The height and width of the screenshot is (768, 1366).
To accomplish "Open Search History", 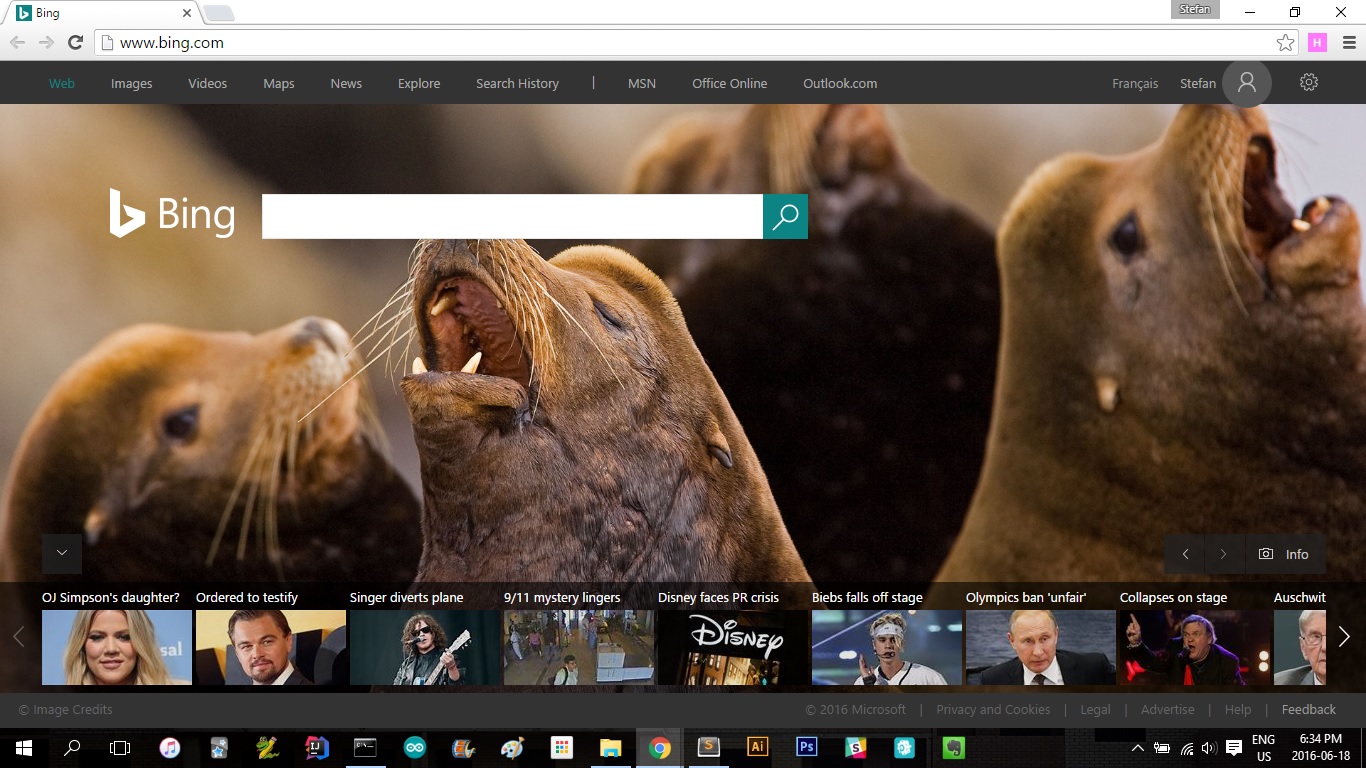I will (x=517, y=83).
